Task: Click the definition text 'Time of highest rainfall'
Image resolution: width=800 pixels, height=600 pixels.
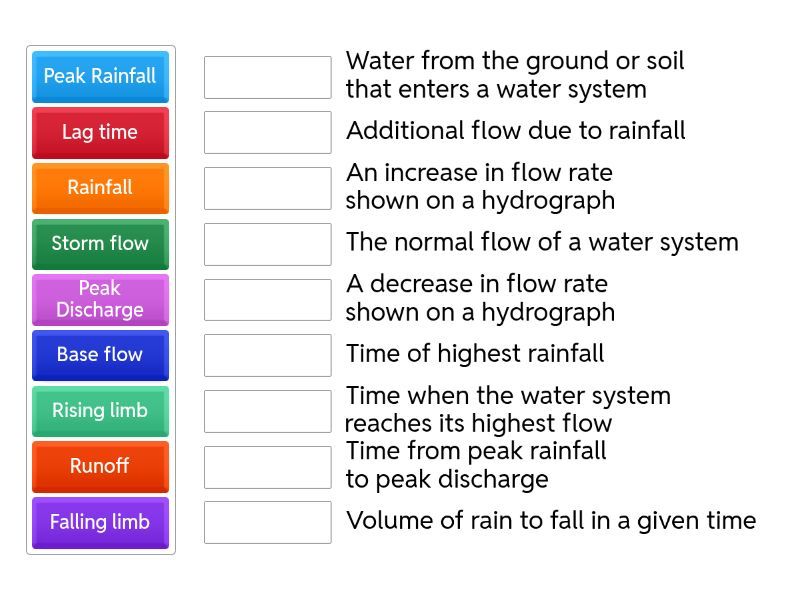Action: (x=475, y=354)
